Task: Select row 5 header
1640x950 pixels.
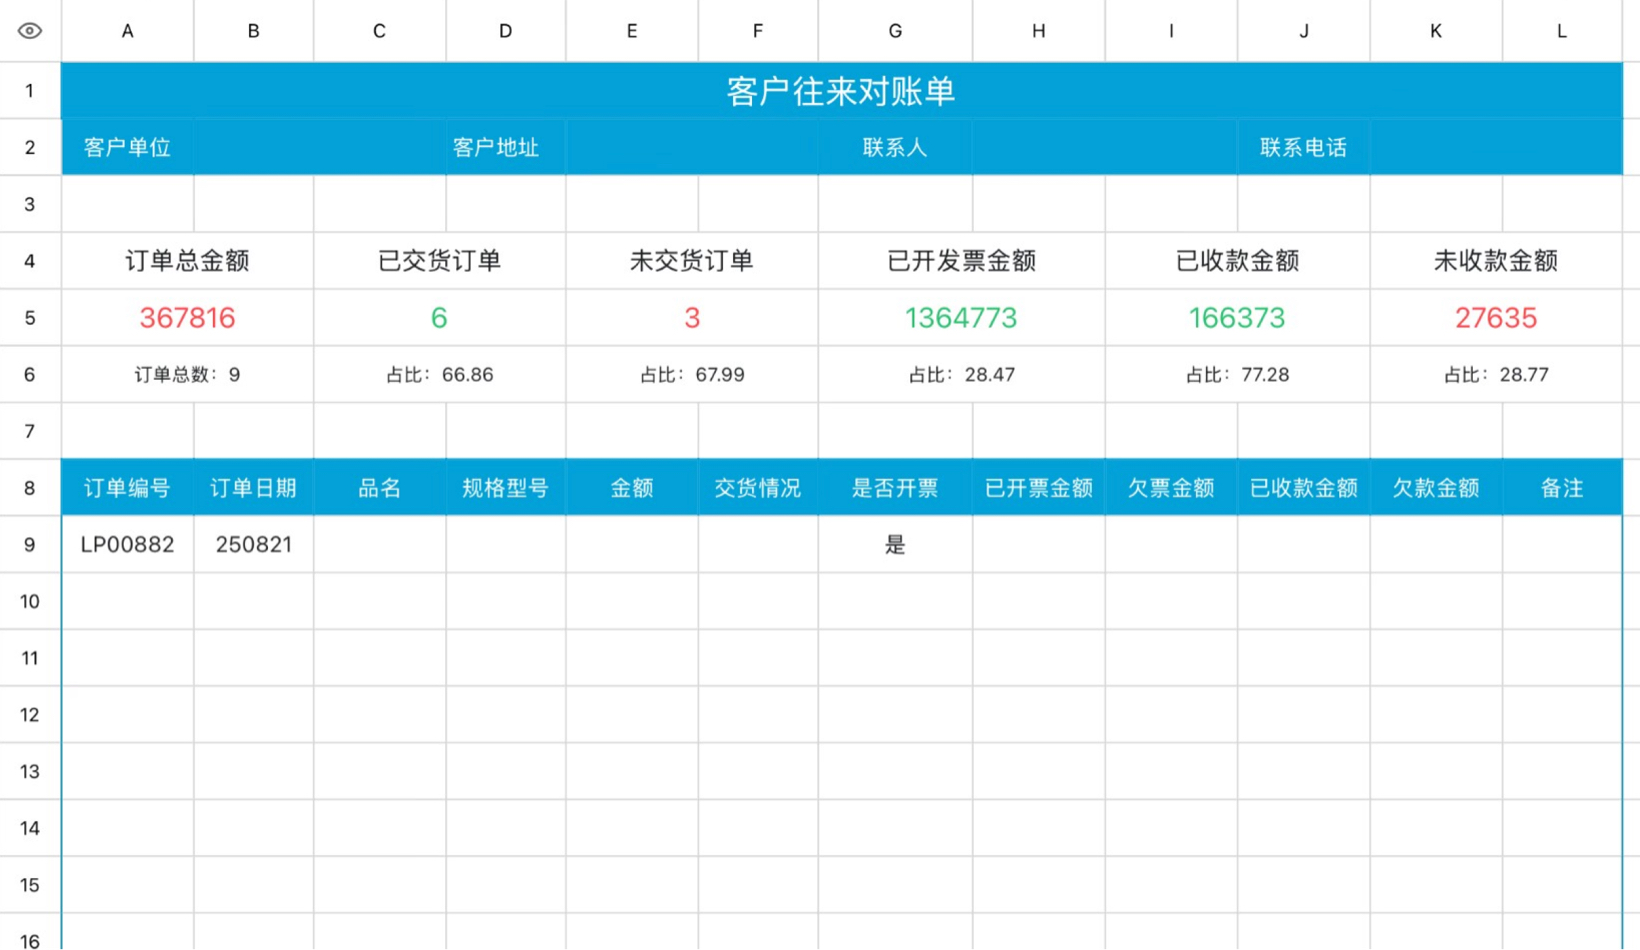Action: click(x=30, y=318)
